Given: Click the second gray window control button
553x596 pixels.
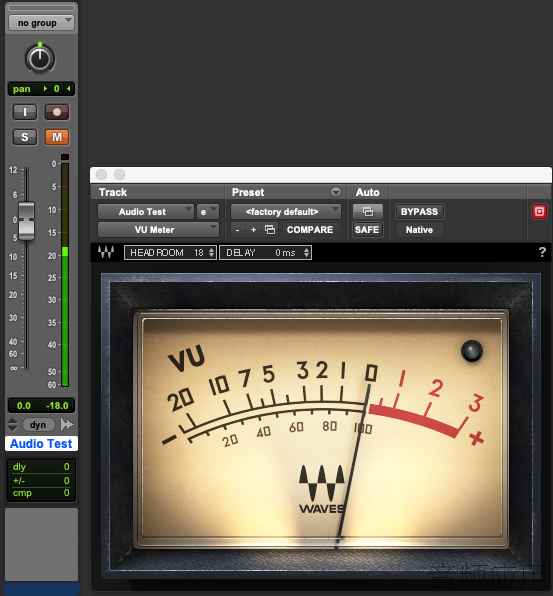Looking at the screenshot, I should [119, 174].
